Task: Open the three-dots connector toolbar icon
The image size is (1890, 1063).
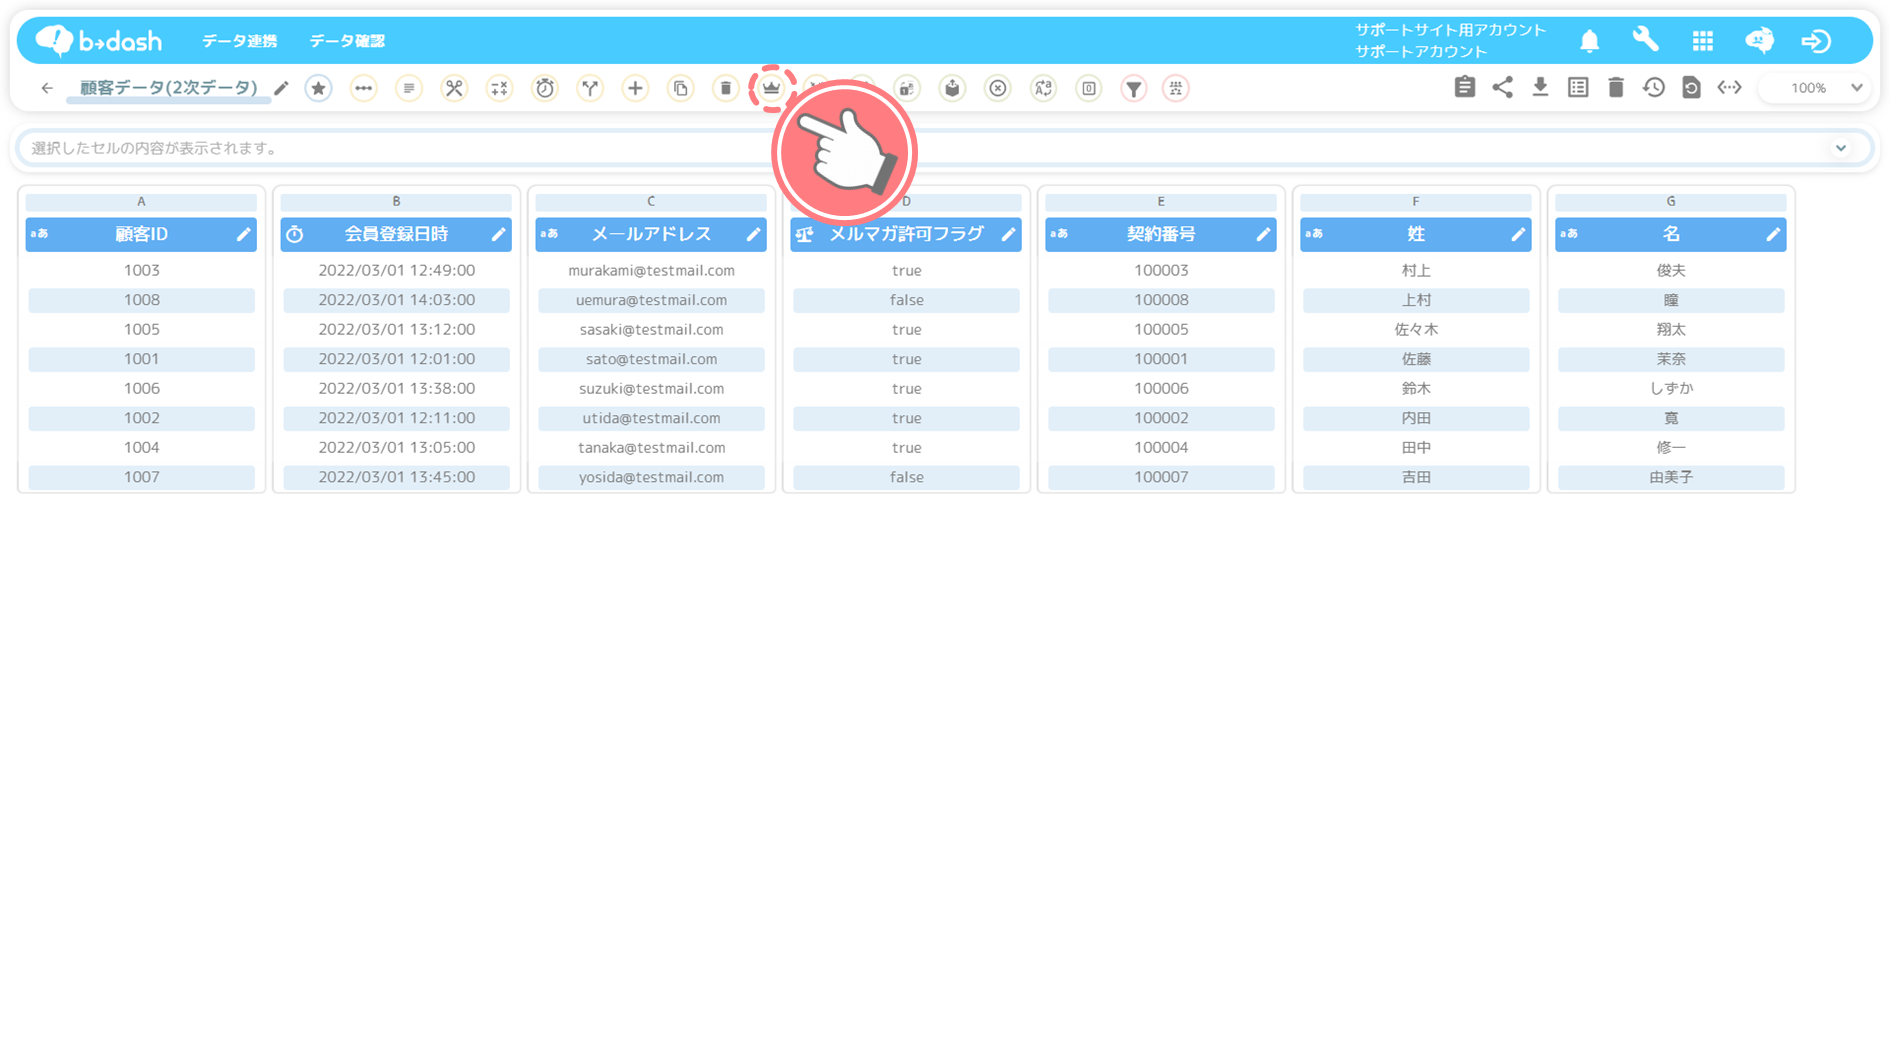Action: pyautogui.click(x=364, y=88)
